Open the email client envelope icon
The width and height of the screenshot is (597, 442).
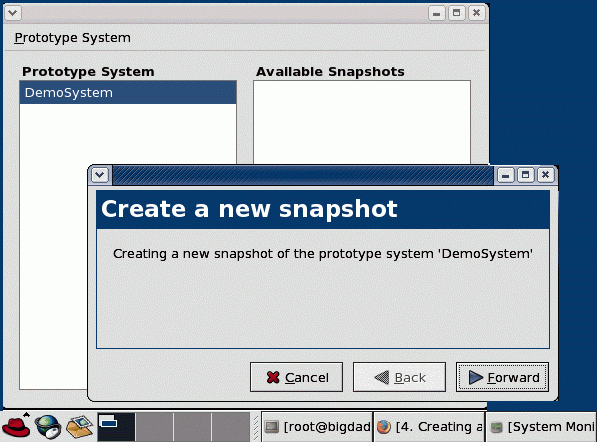pyautogui.click(x=80, y=426)
